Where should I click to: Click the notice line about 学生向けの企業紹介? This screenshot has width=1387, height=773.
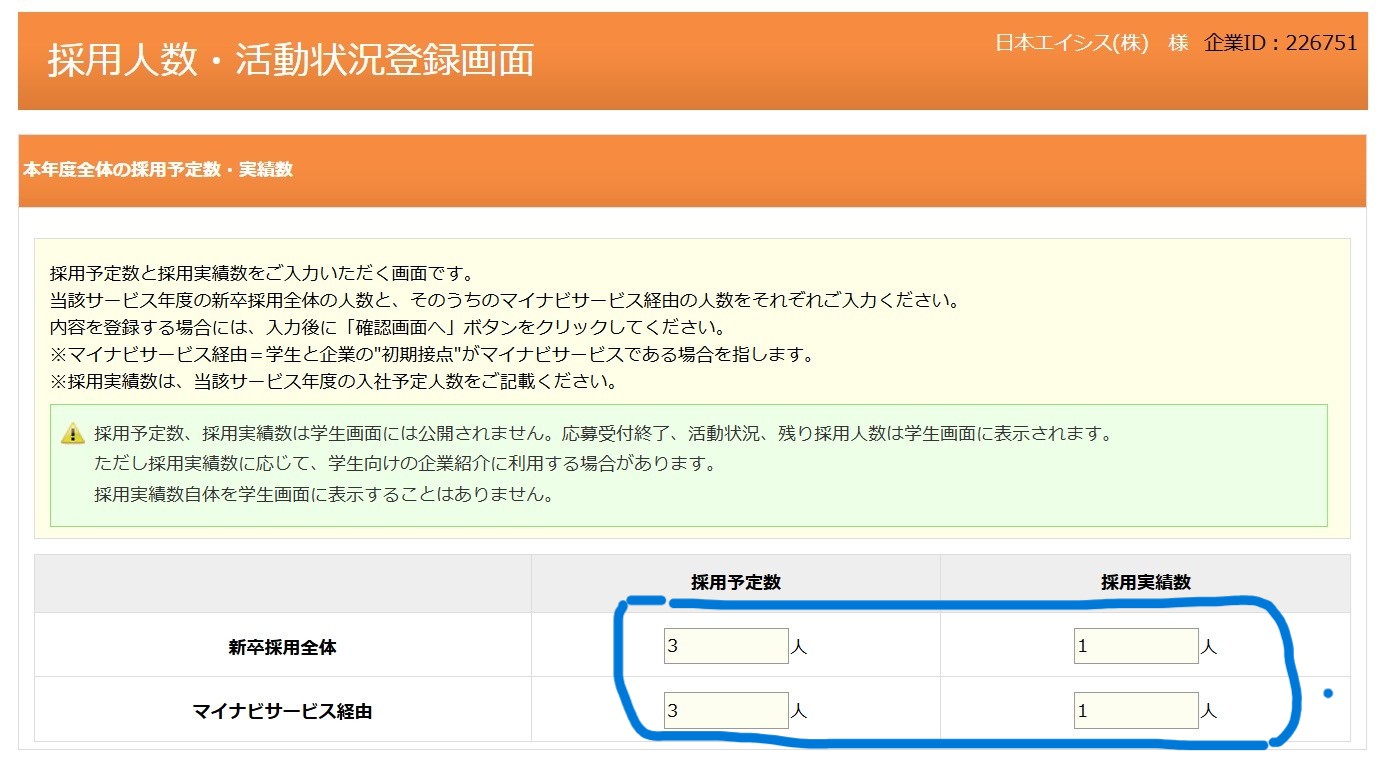405,464
